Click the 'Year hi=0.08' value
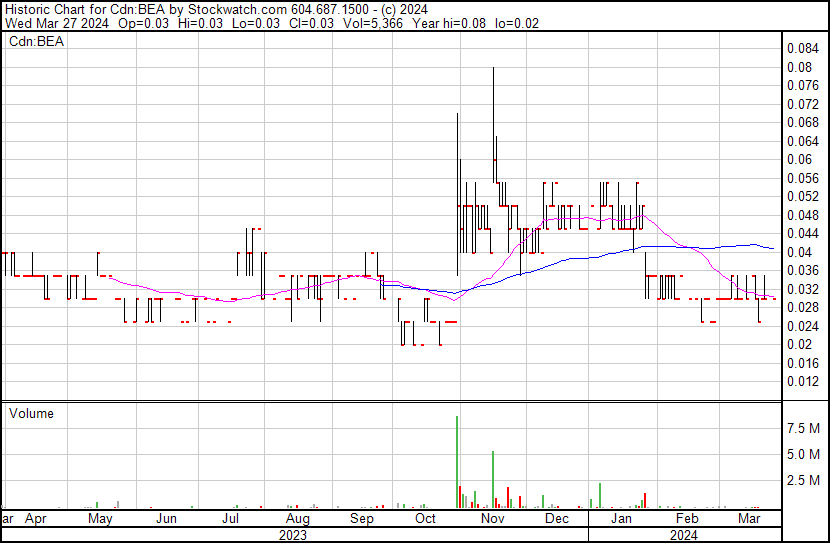 tap(449, 23)
